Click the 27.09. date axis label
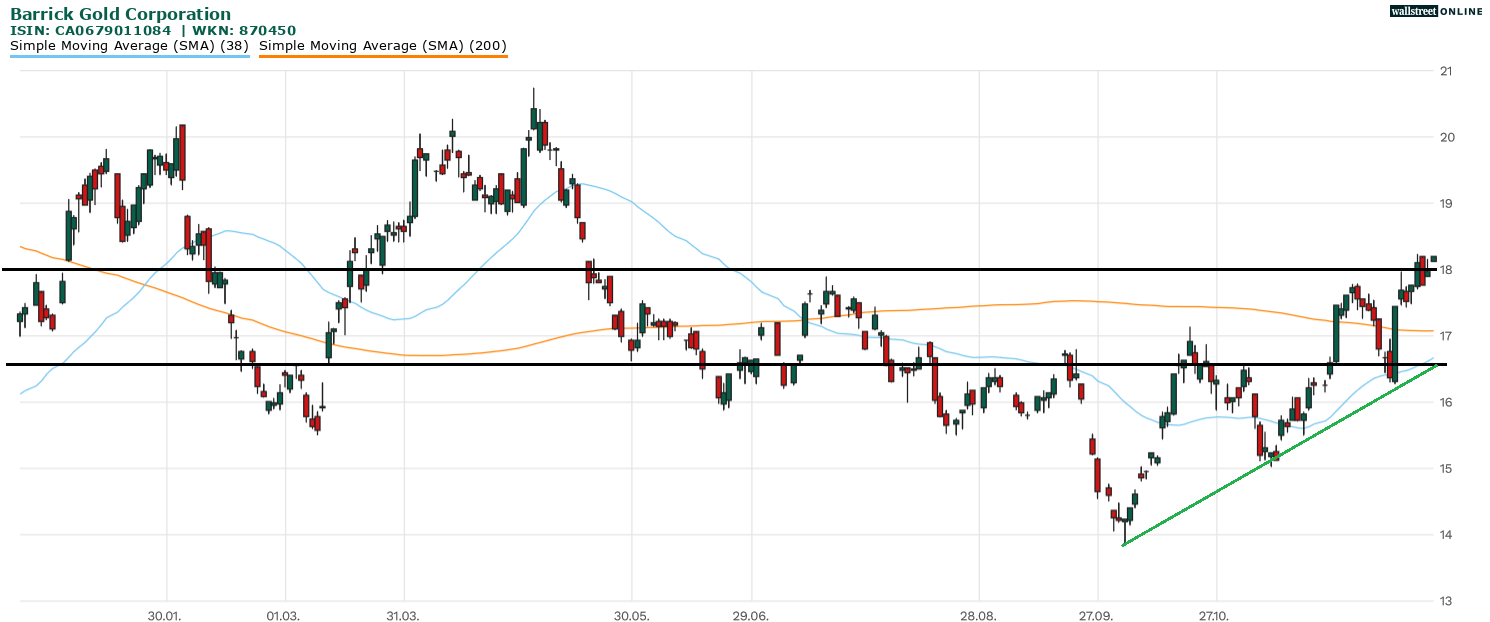Screen dimensions: 1490x622 (x=1097, y=614)
